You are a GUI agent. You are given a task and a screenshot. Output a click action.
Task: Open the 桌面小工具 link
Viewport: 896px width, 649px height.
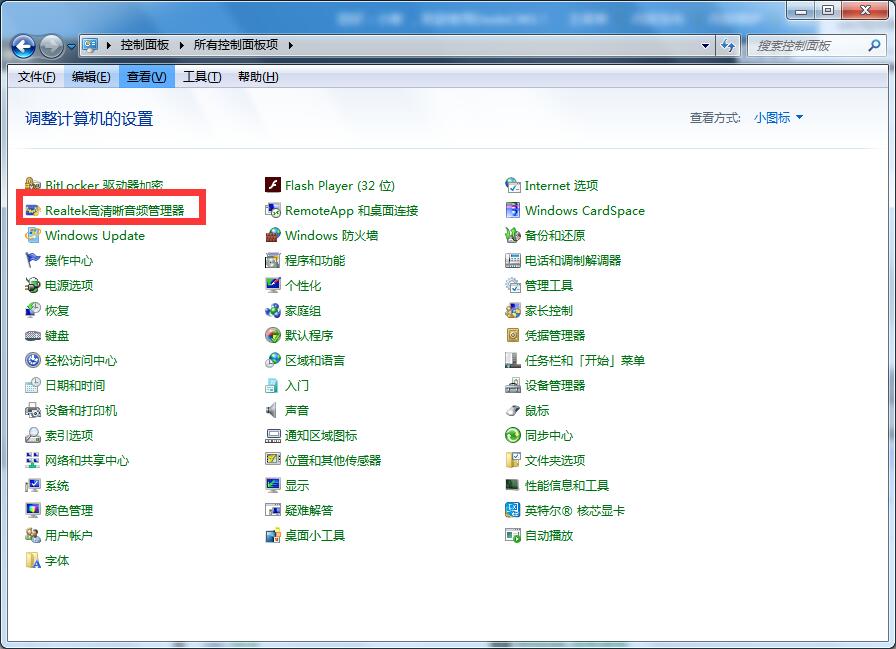[x=315, y=535]
